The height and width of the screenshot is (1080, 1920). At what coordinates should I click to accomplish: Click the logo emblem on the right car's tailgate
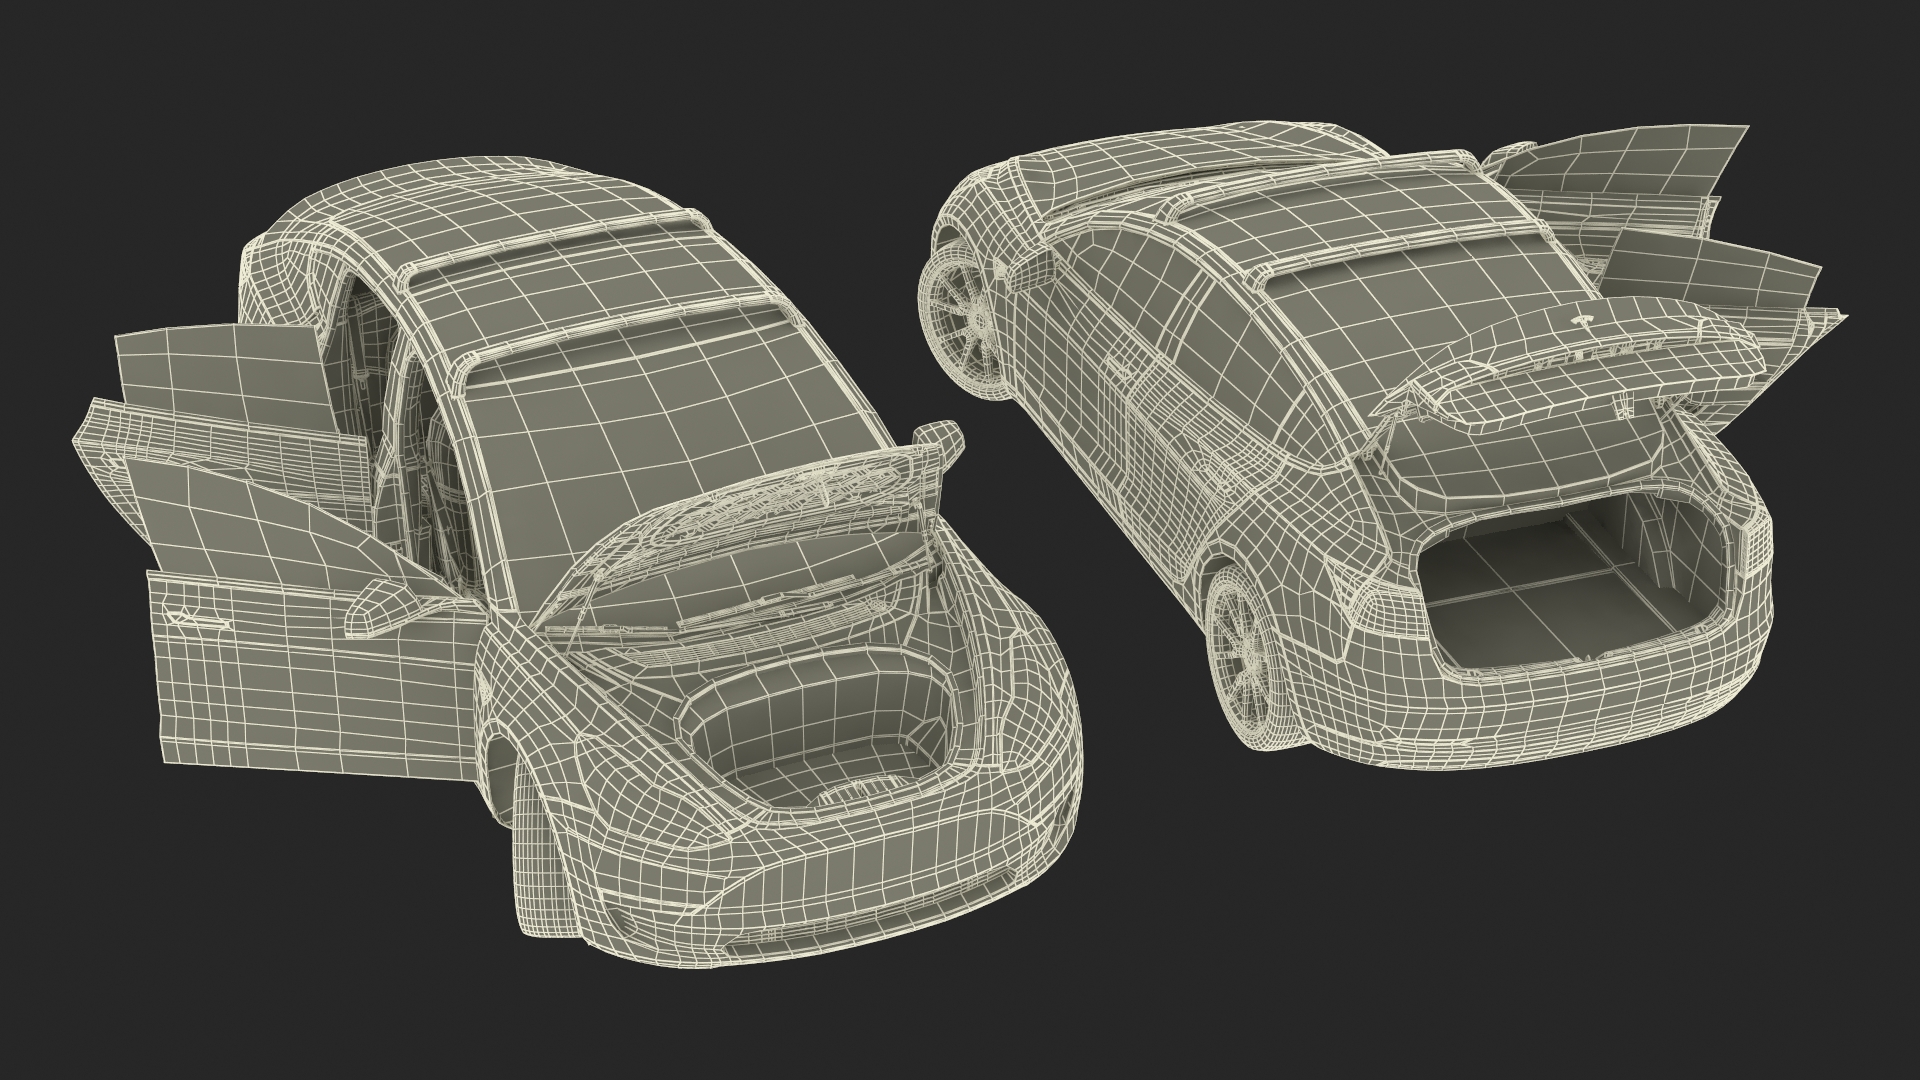coord(1582,321)
